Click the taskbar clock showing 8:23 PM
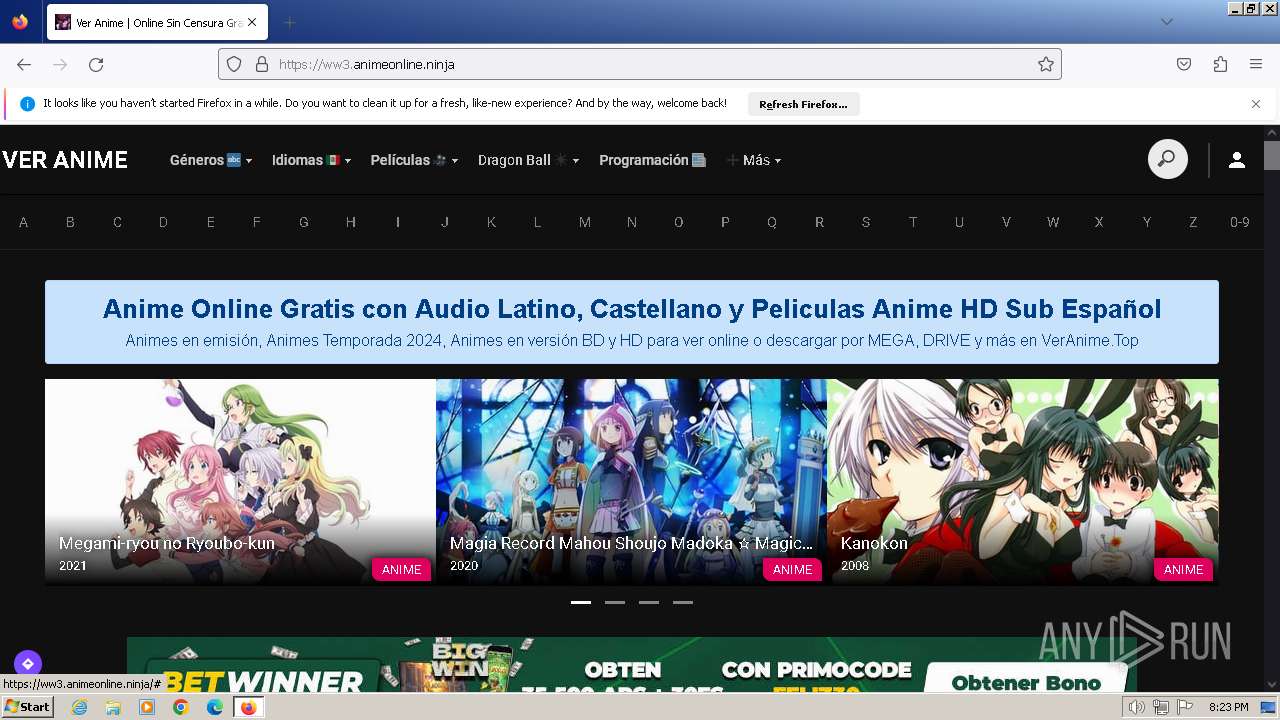Image resolution: width=1280 pixels, height=720 pixels. [1228, 707]
